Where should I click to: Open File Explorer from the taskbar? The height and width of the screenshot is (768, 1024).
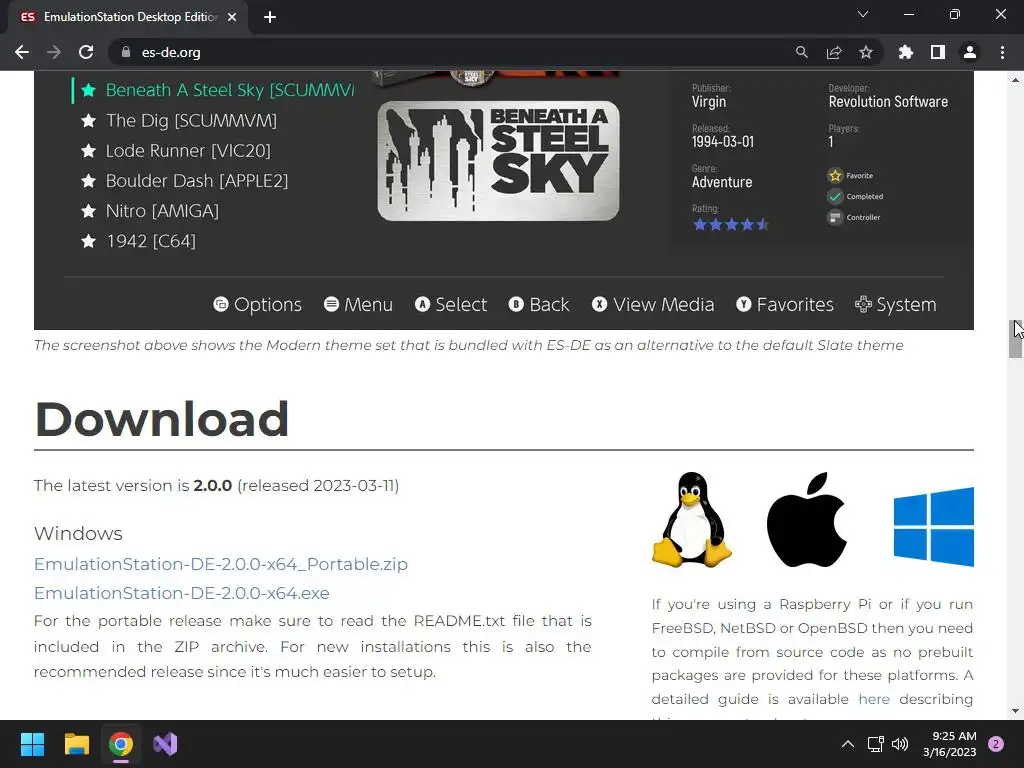[x=76, y=744]
